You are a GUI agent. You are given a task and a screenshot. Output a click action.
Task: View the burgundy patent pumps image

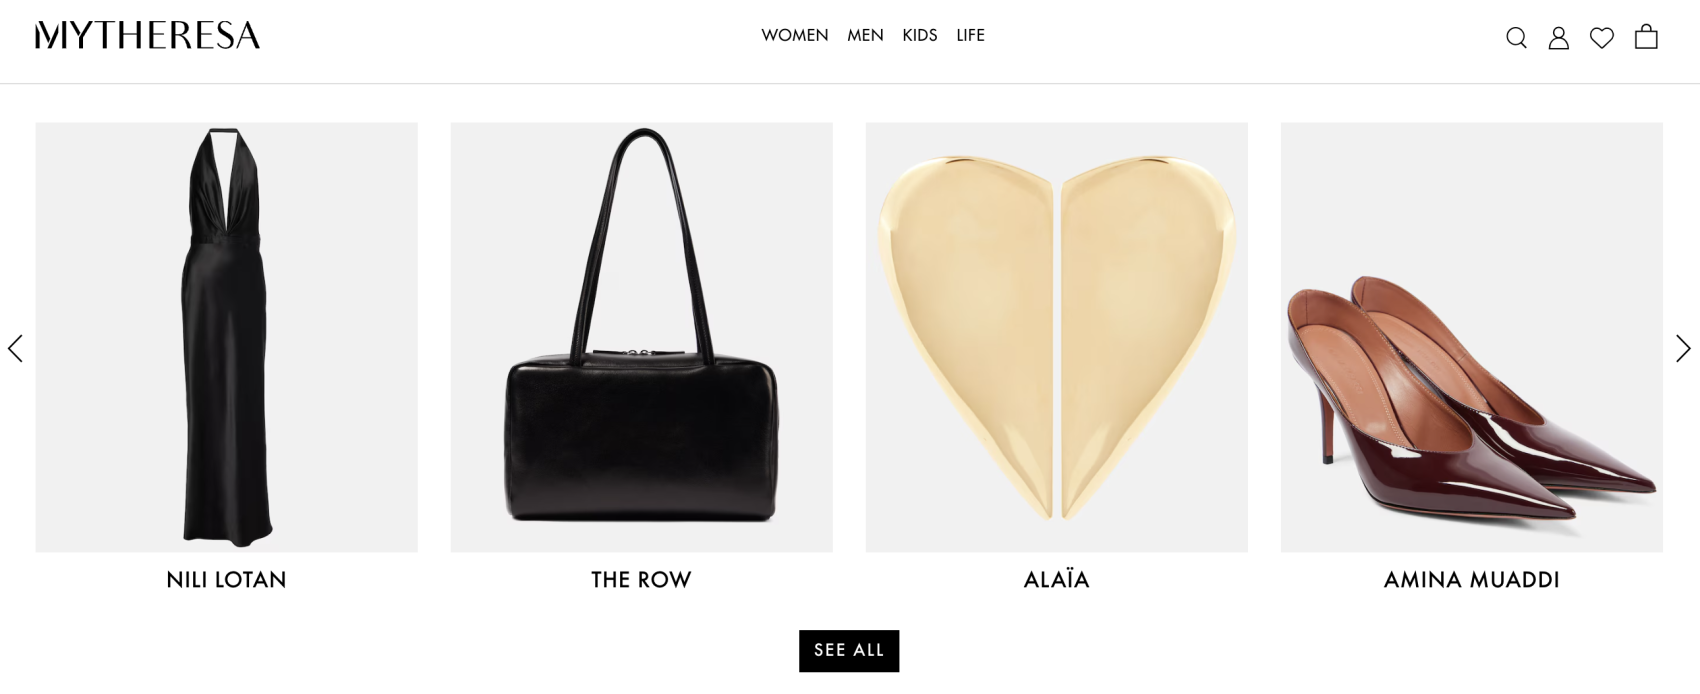coord(1471,337)
